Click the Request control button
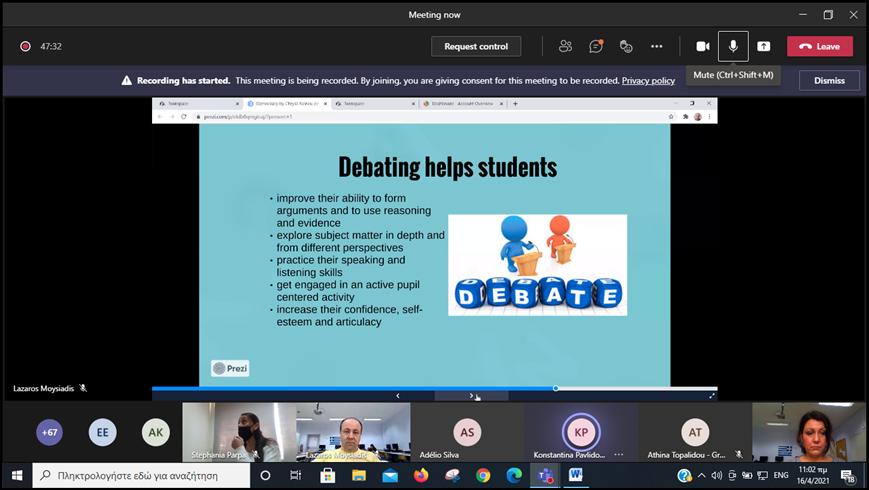 point(476,47)
